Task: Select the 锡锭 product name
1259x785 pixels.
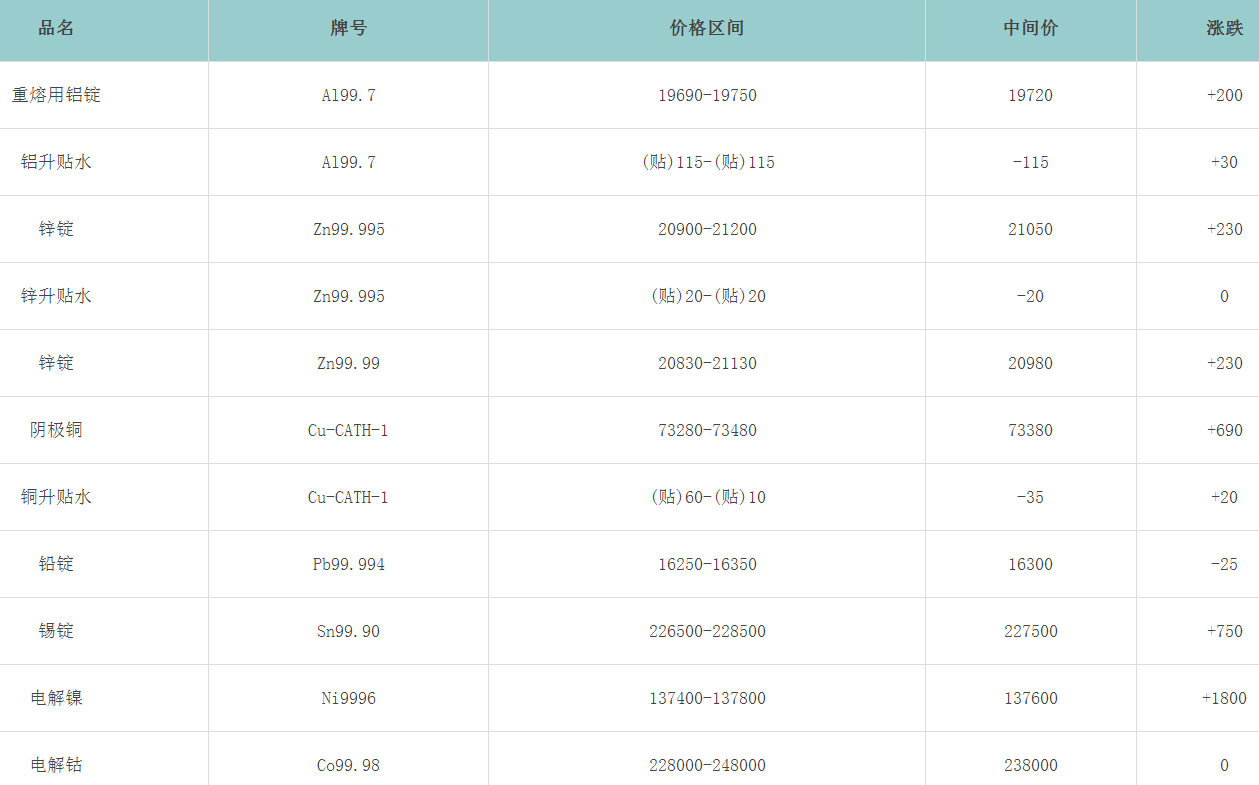Action: point(56,631)
